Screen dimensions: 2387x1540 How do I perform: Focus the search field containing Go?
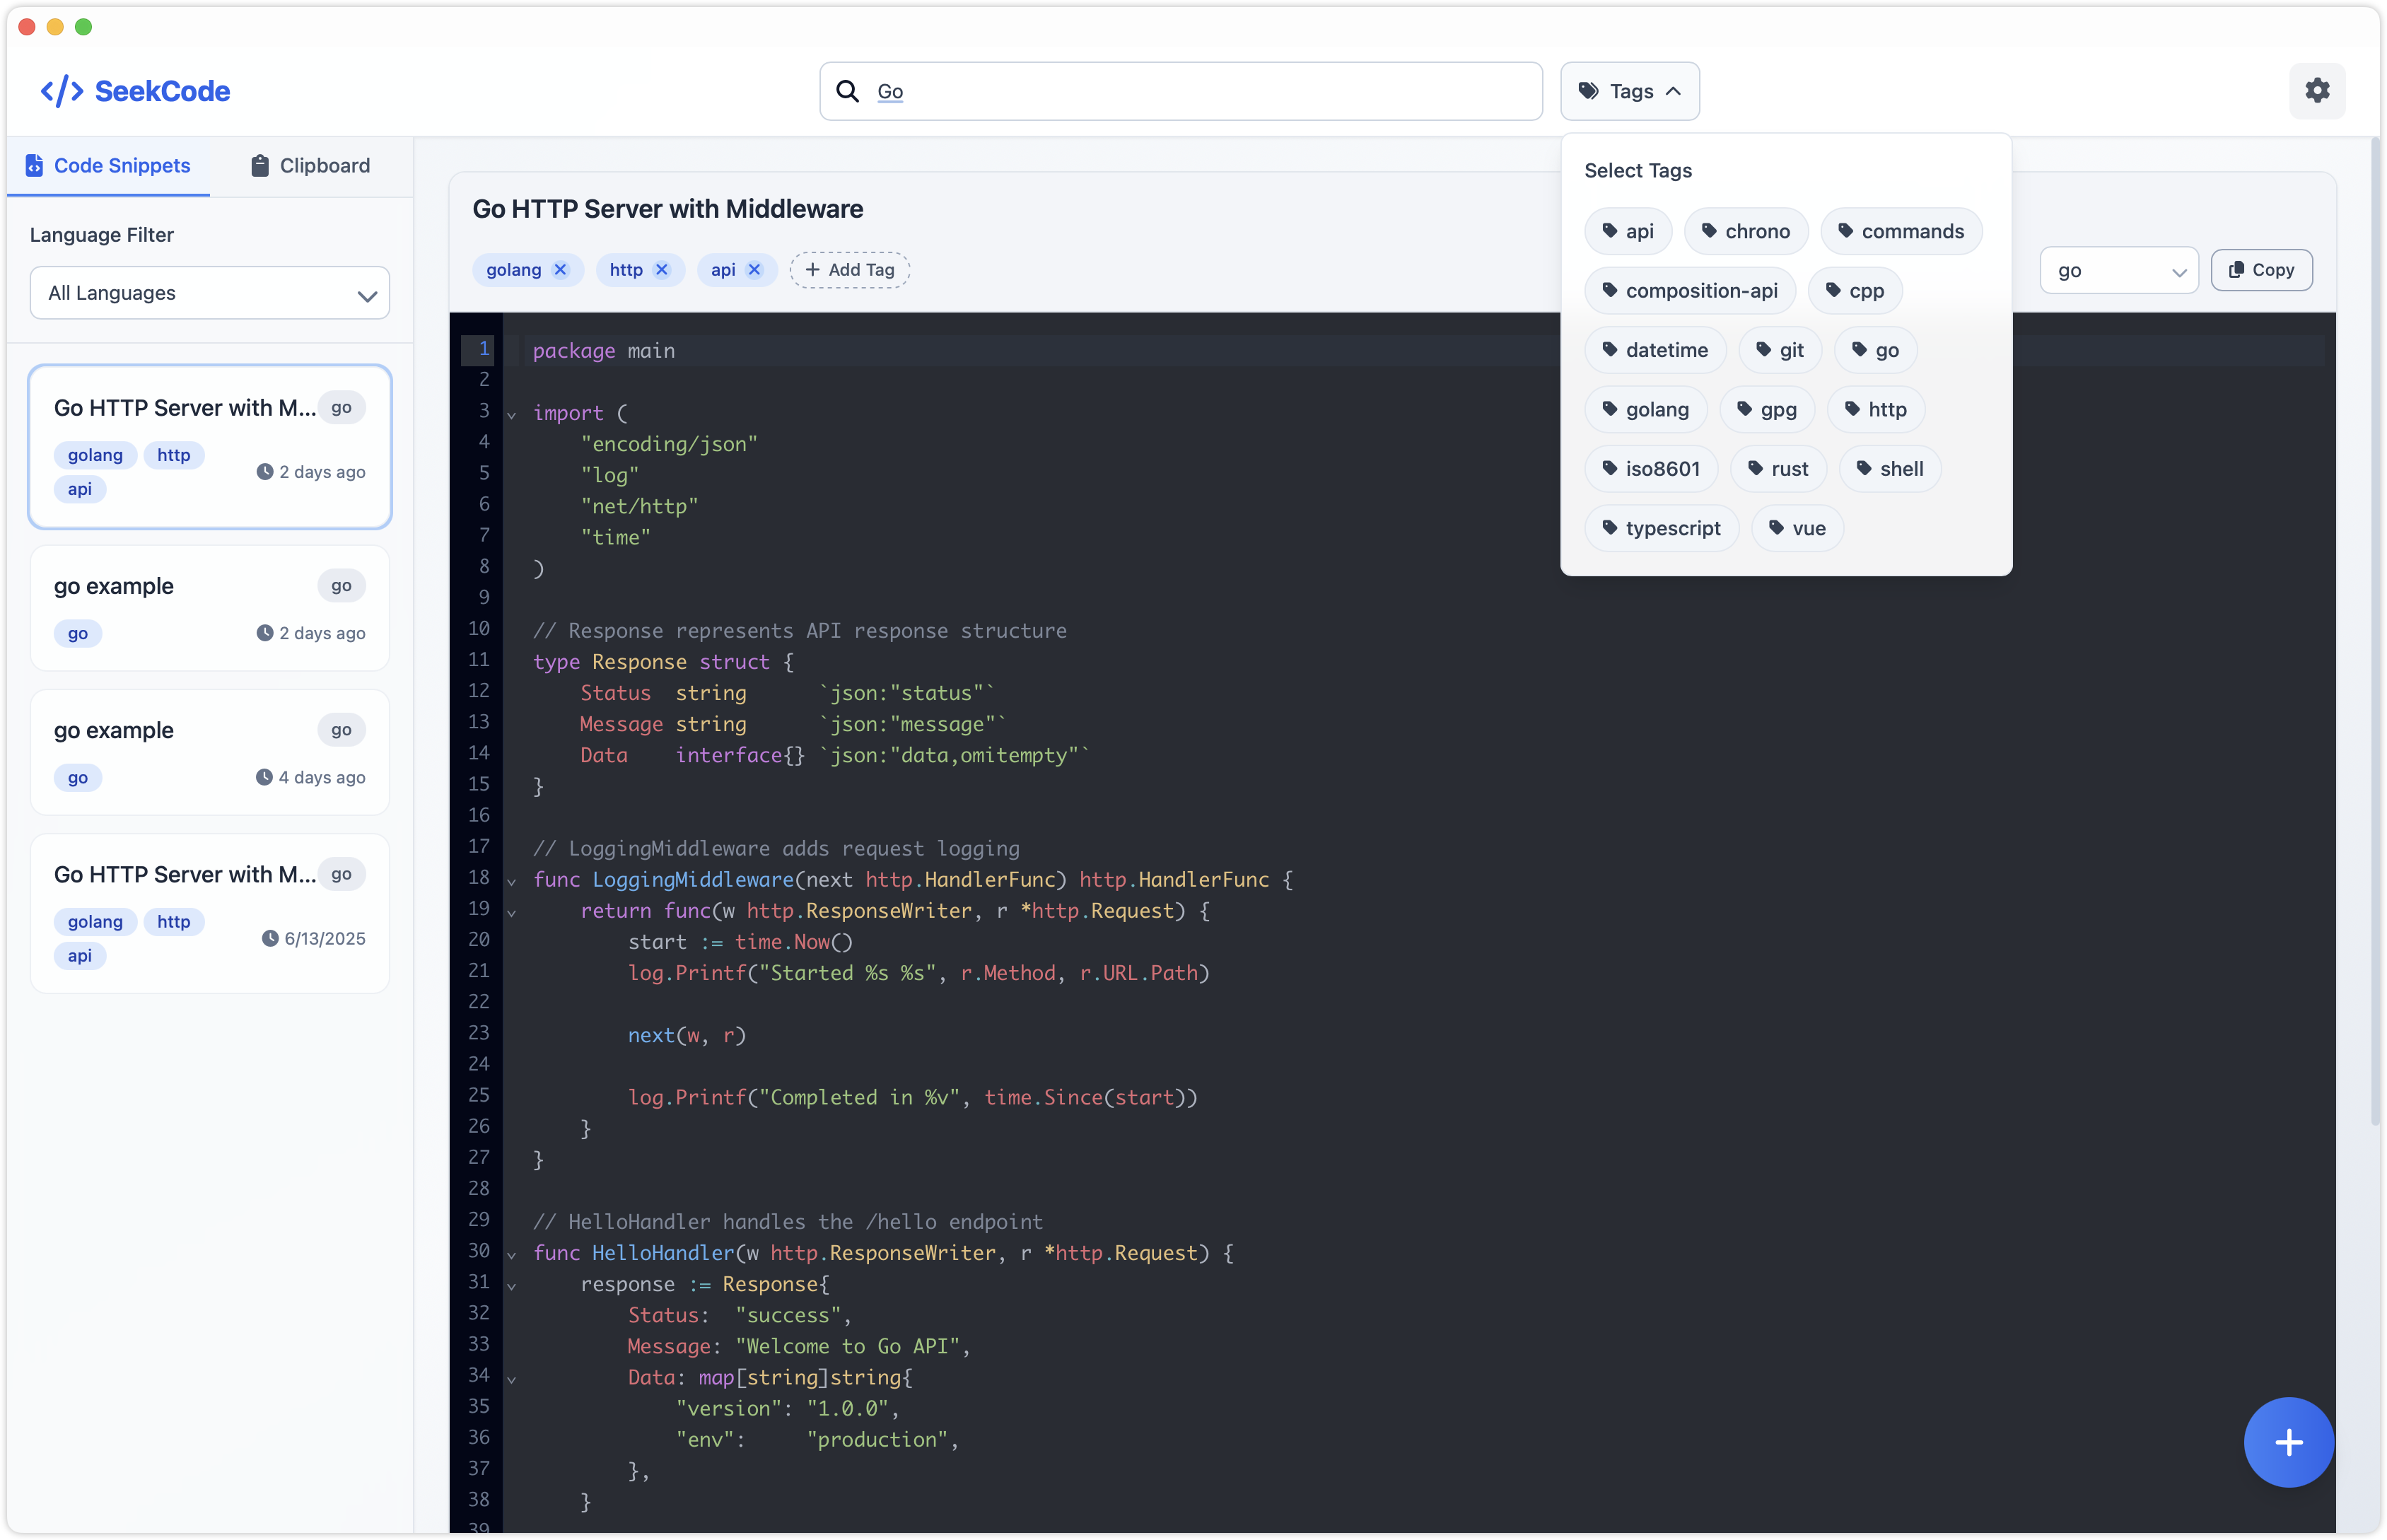1180,91
